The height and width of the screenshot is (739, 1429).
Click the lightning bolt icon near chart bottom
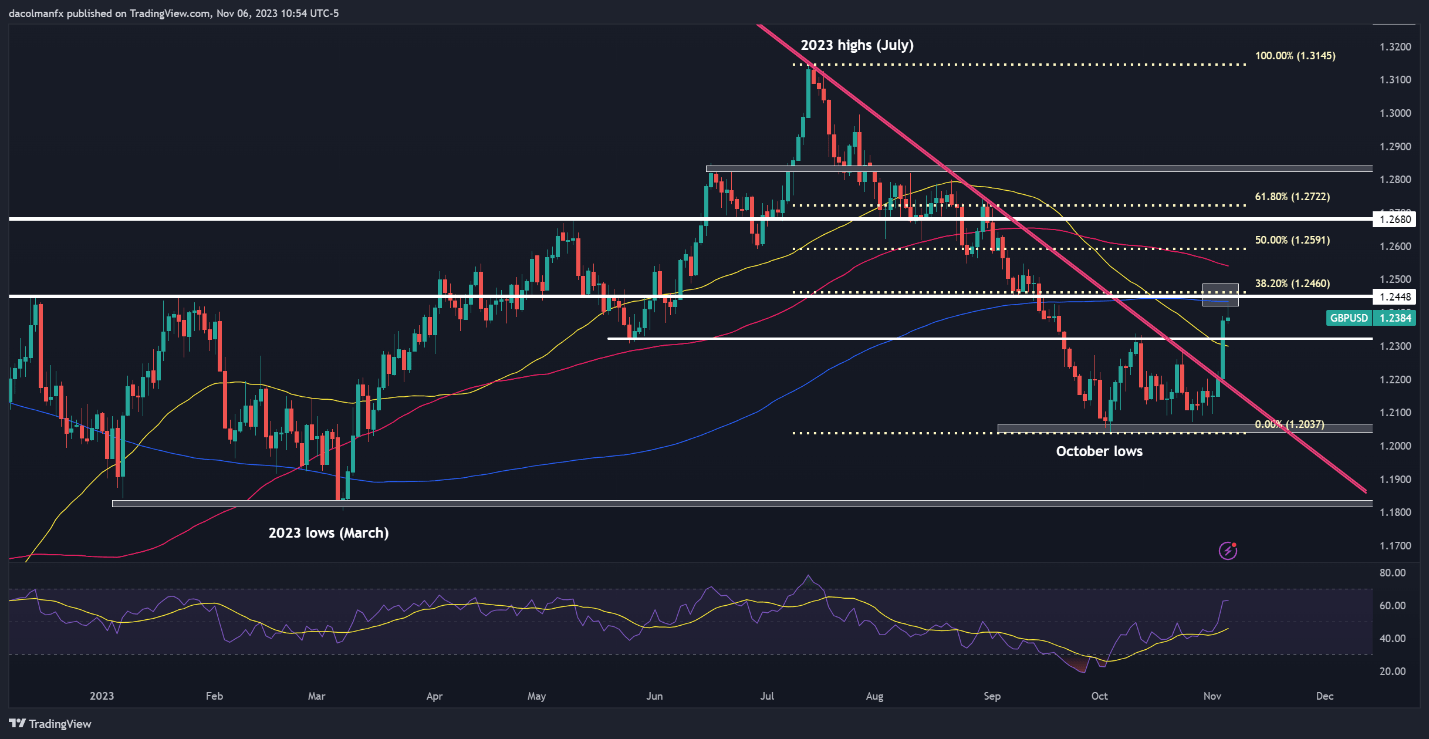[1230, 550]
